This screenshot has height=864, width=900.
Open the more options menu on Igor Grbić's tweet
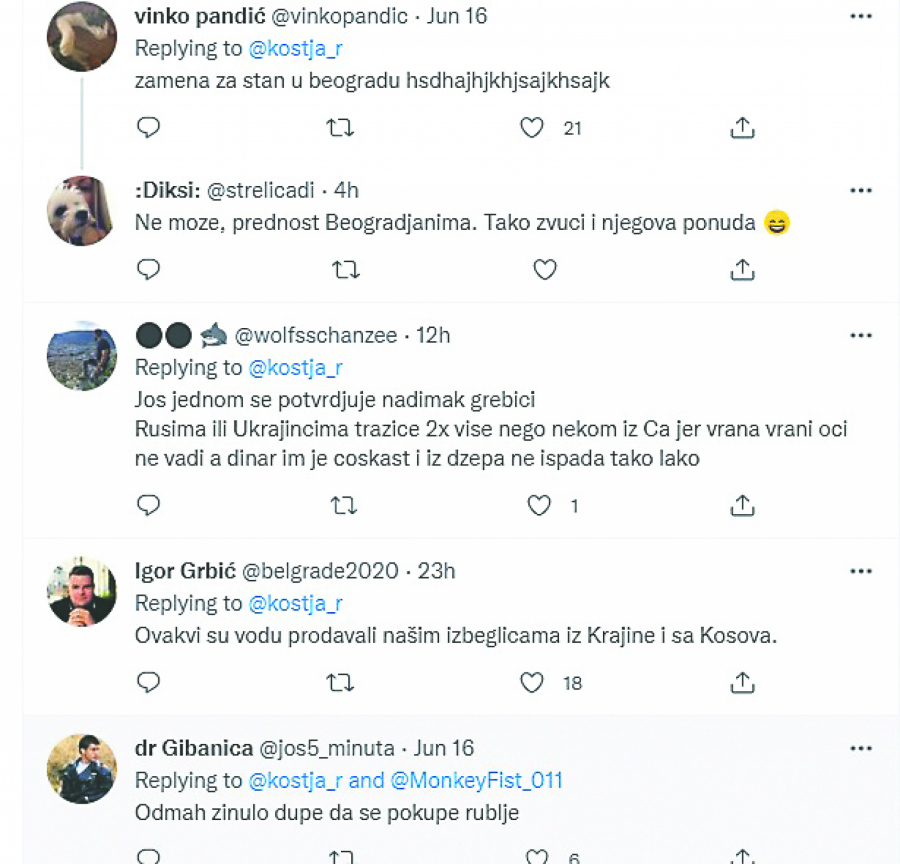pos(861,570)
